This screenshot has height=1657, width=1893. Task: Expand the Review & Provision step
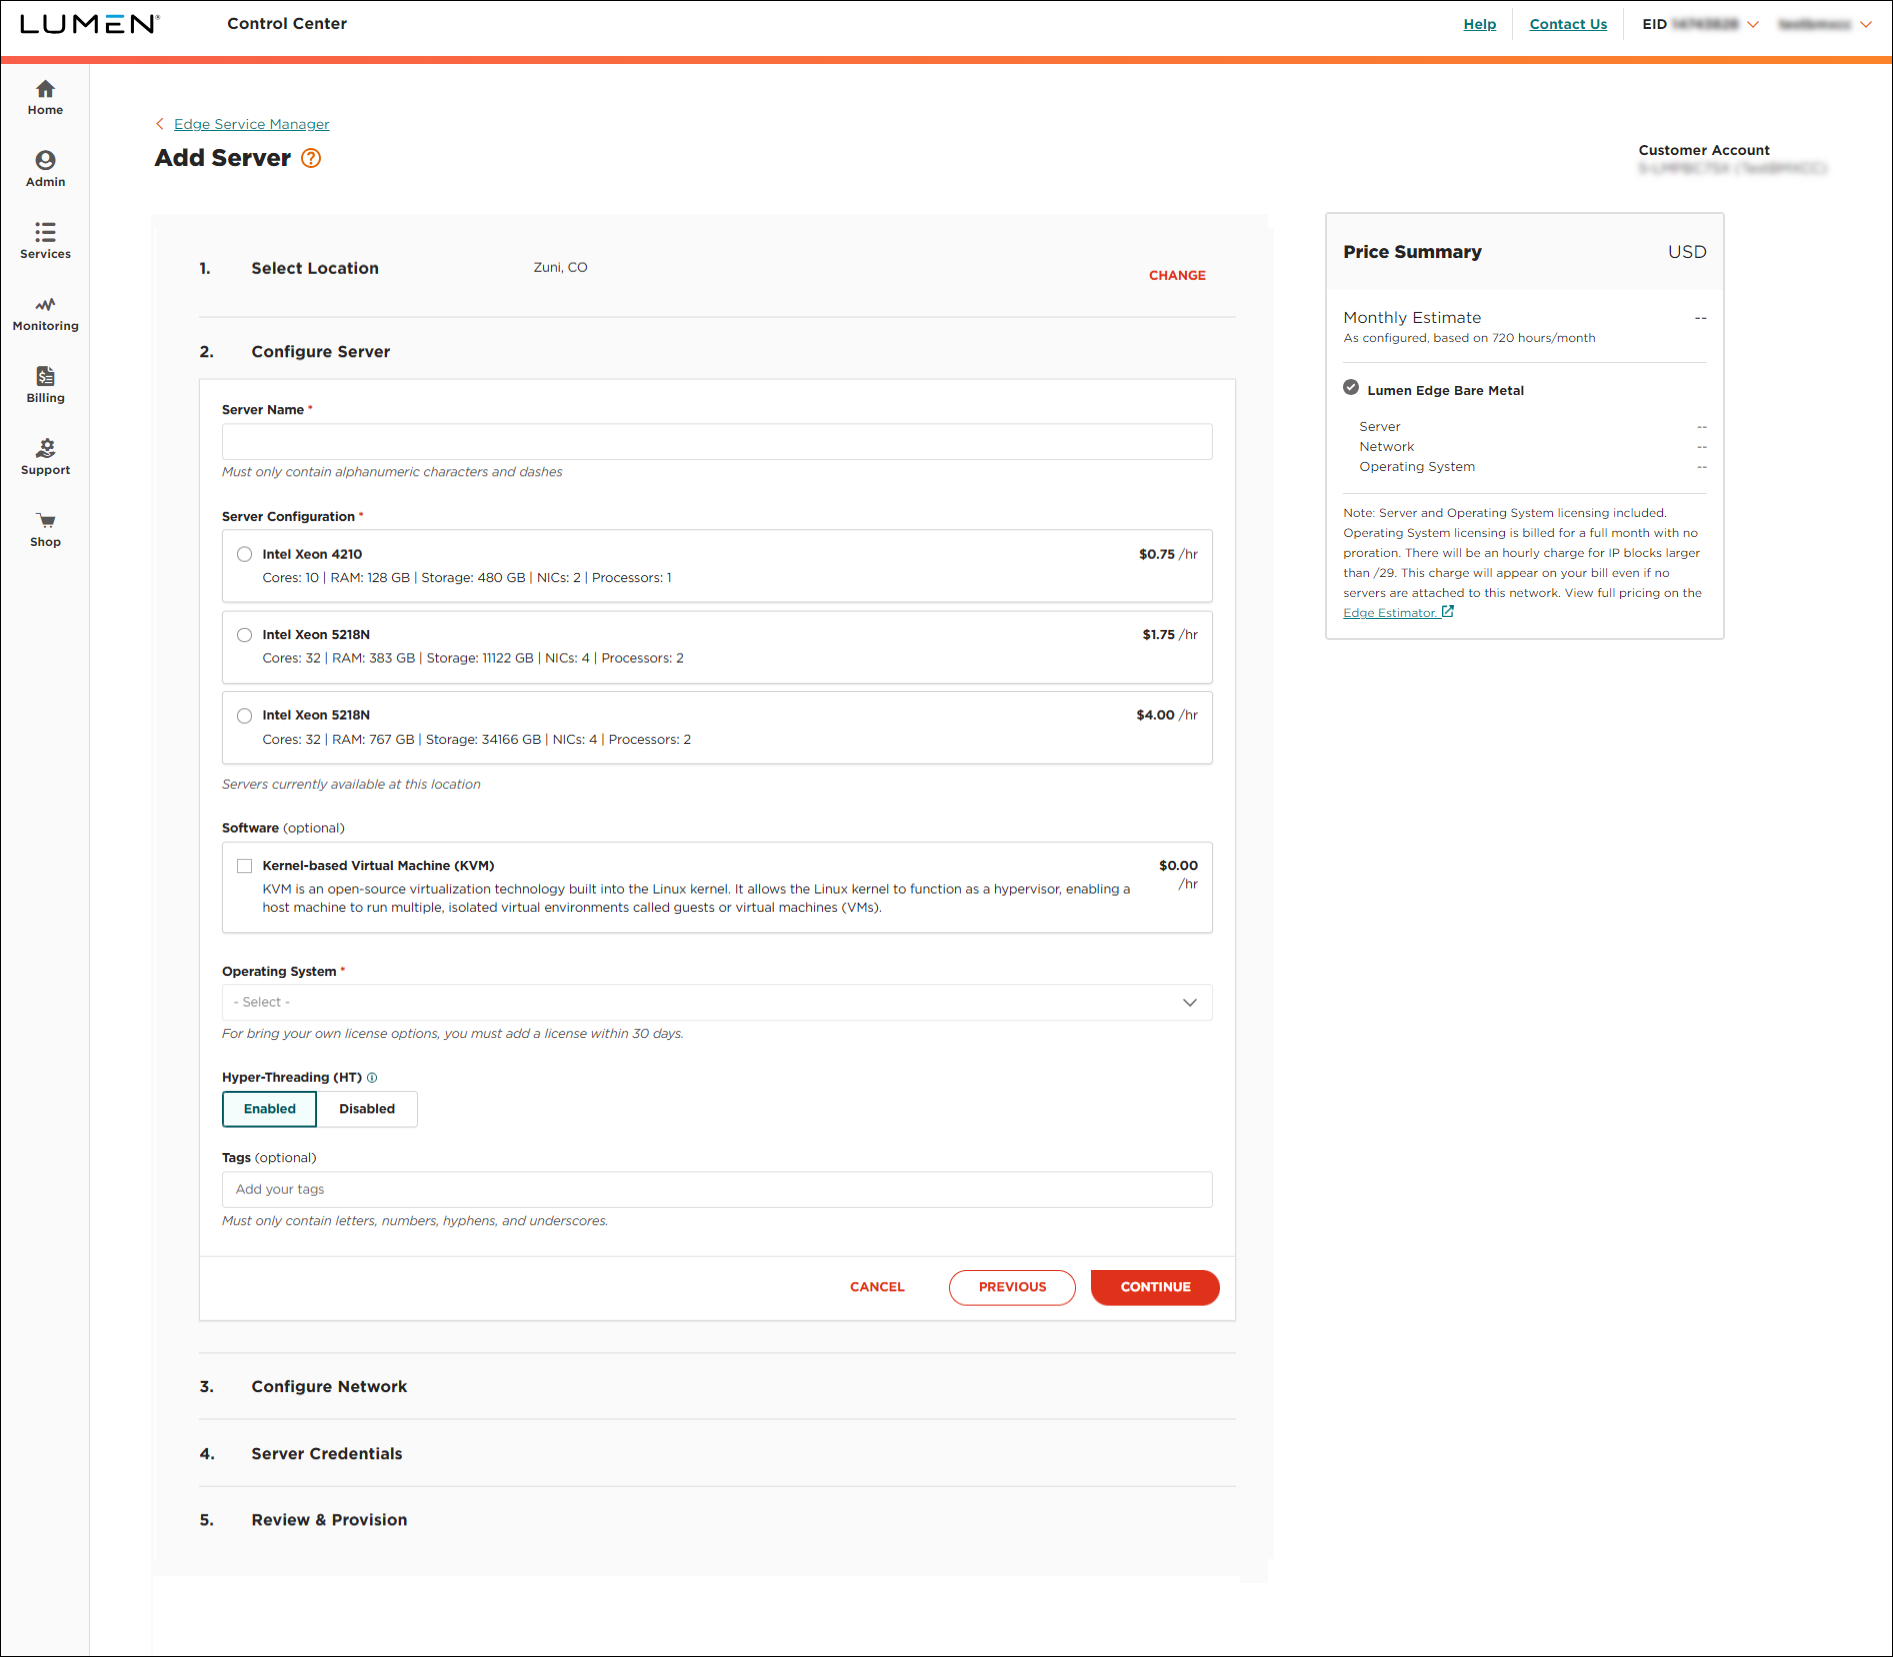329,1520
